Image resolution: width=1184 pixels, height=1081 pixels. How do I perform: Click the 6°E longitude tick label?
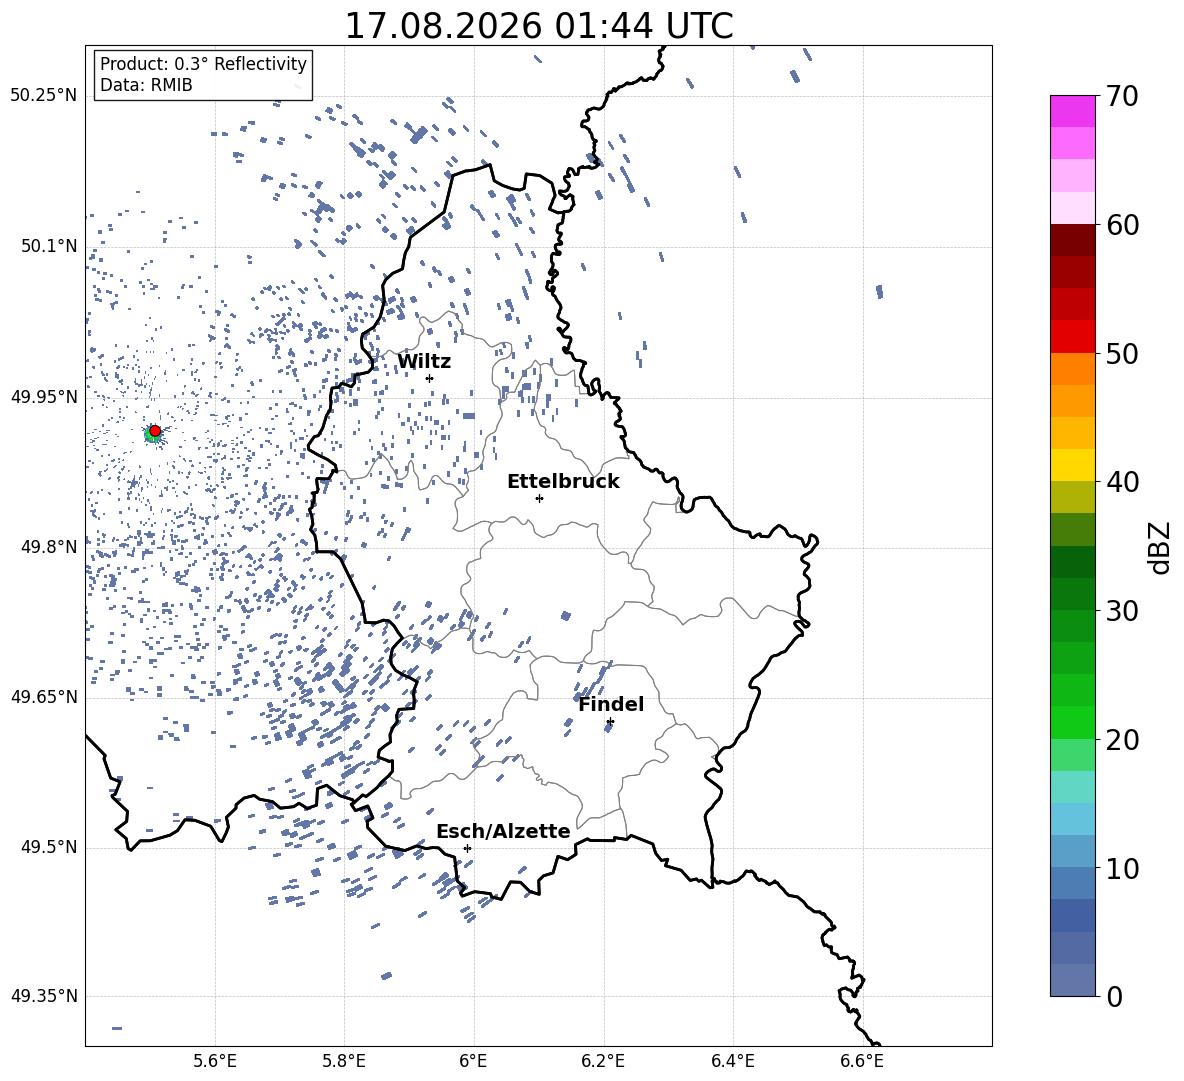[473, 1061]
